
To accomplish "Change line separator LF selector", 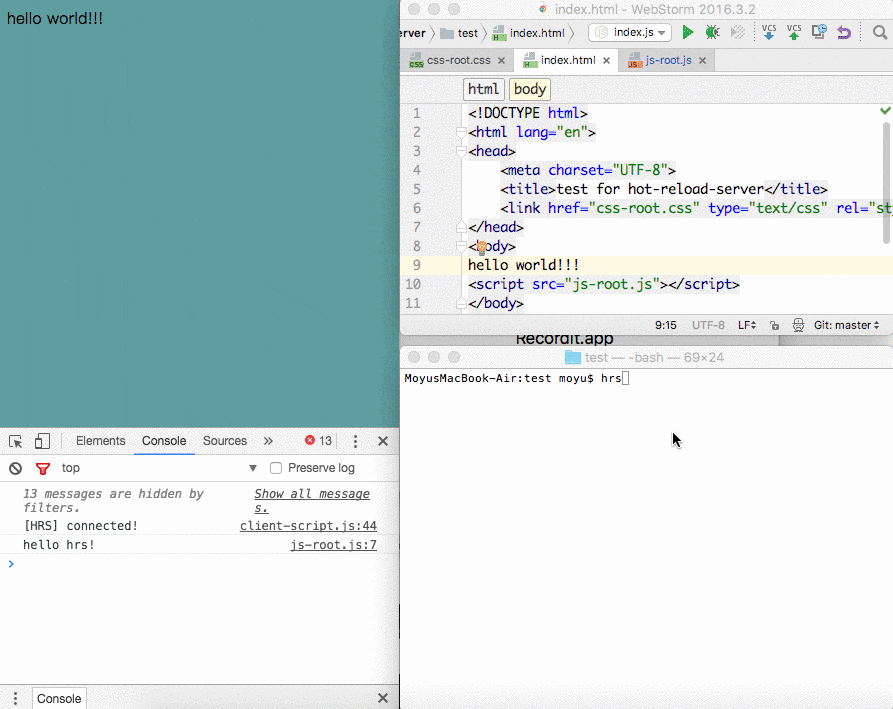I will (x=747, y=325).
